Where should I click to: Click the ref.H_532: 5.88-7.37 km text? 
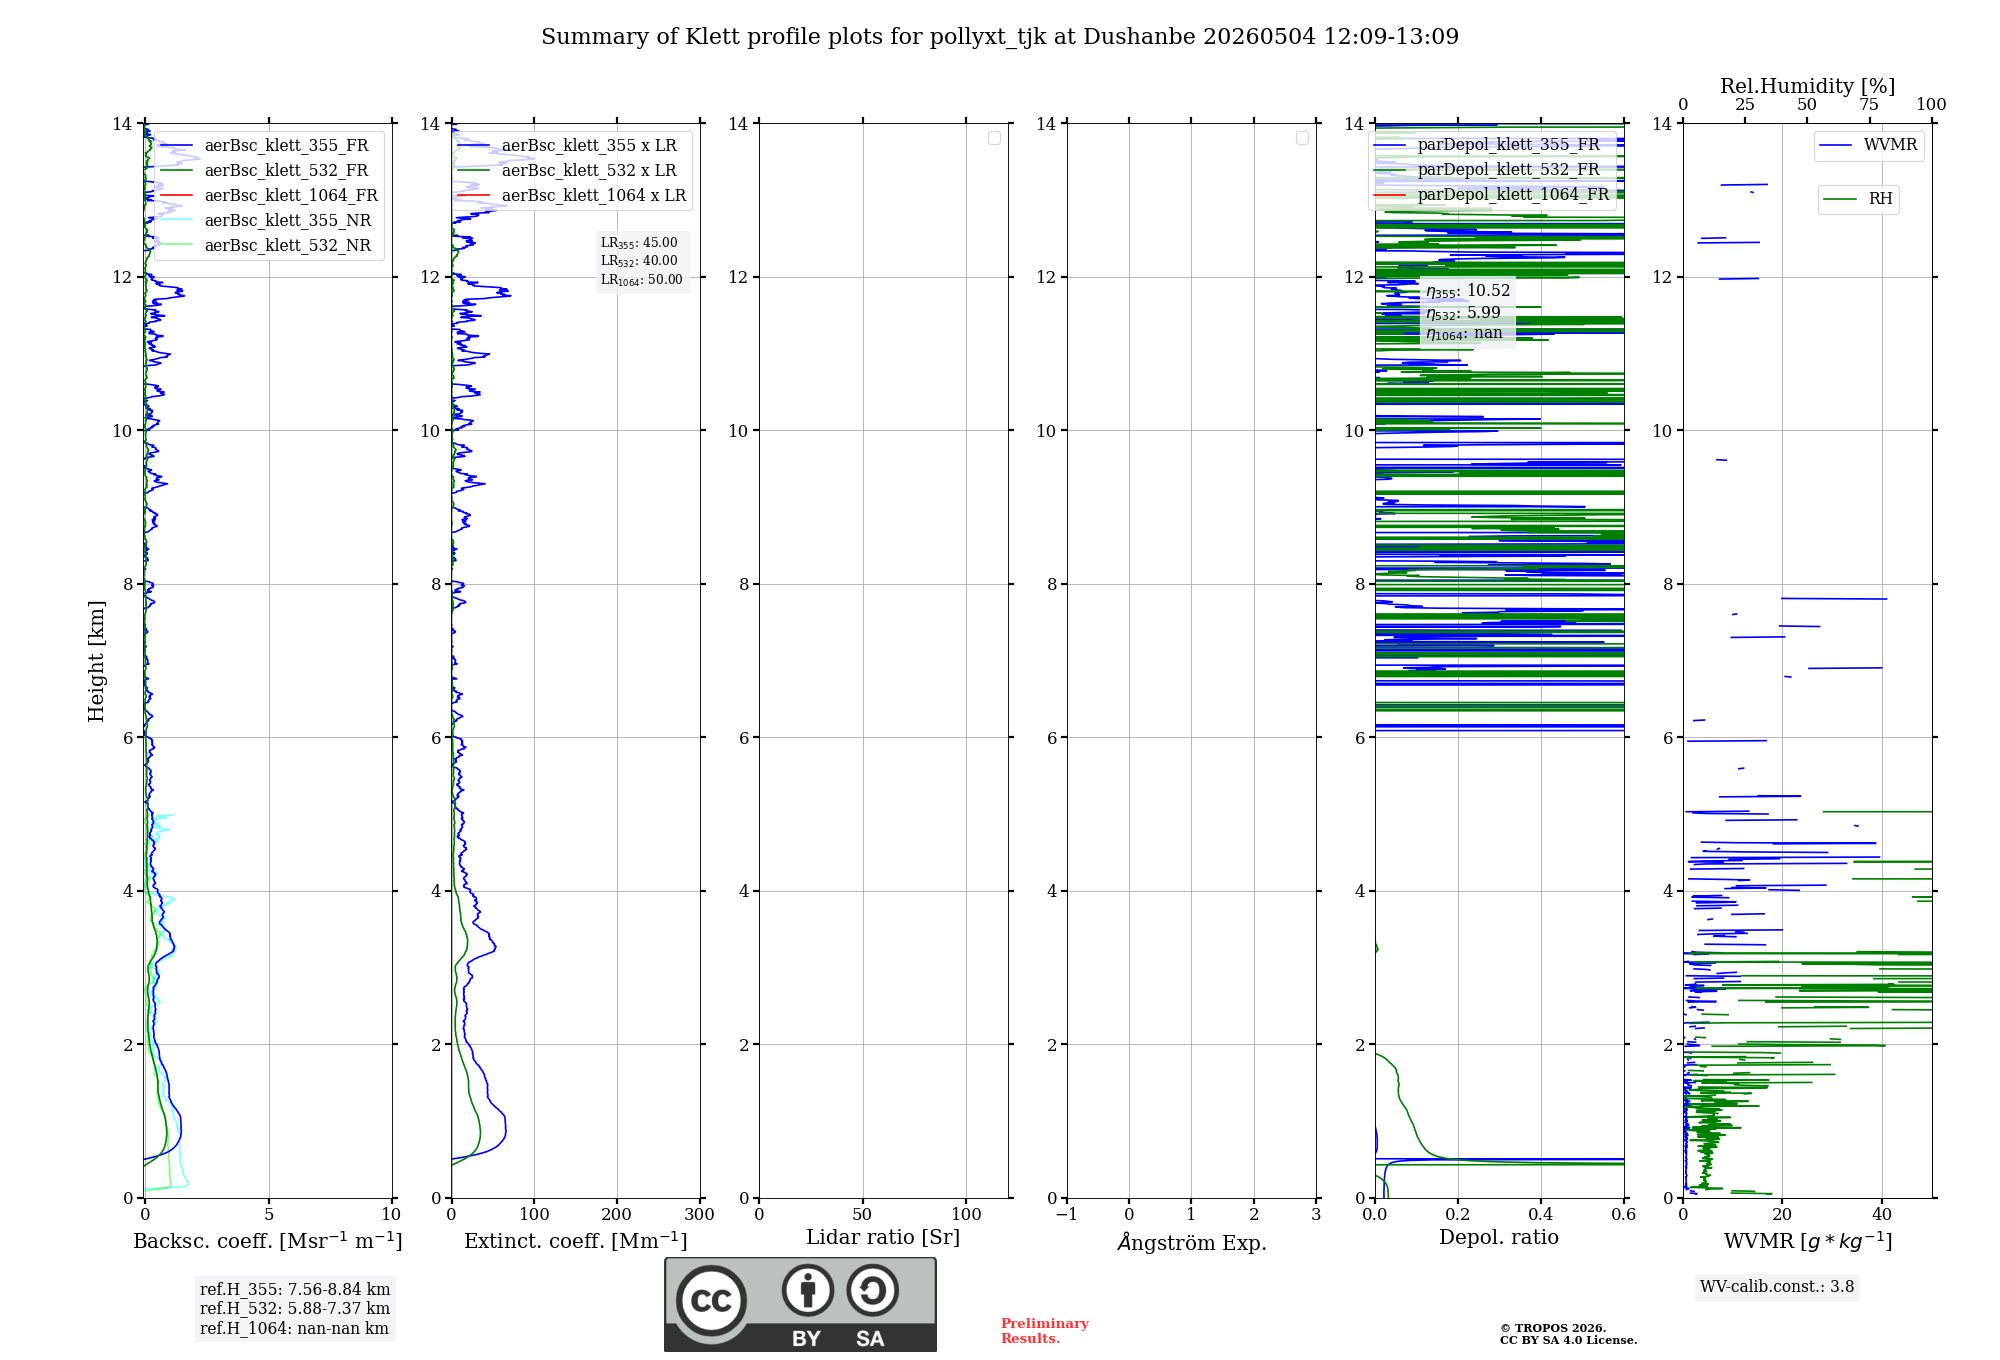(295, 1309)
